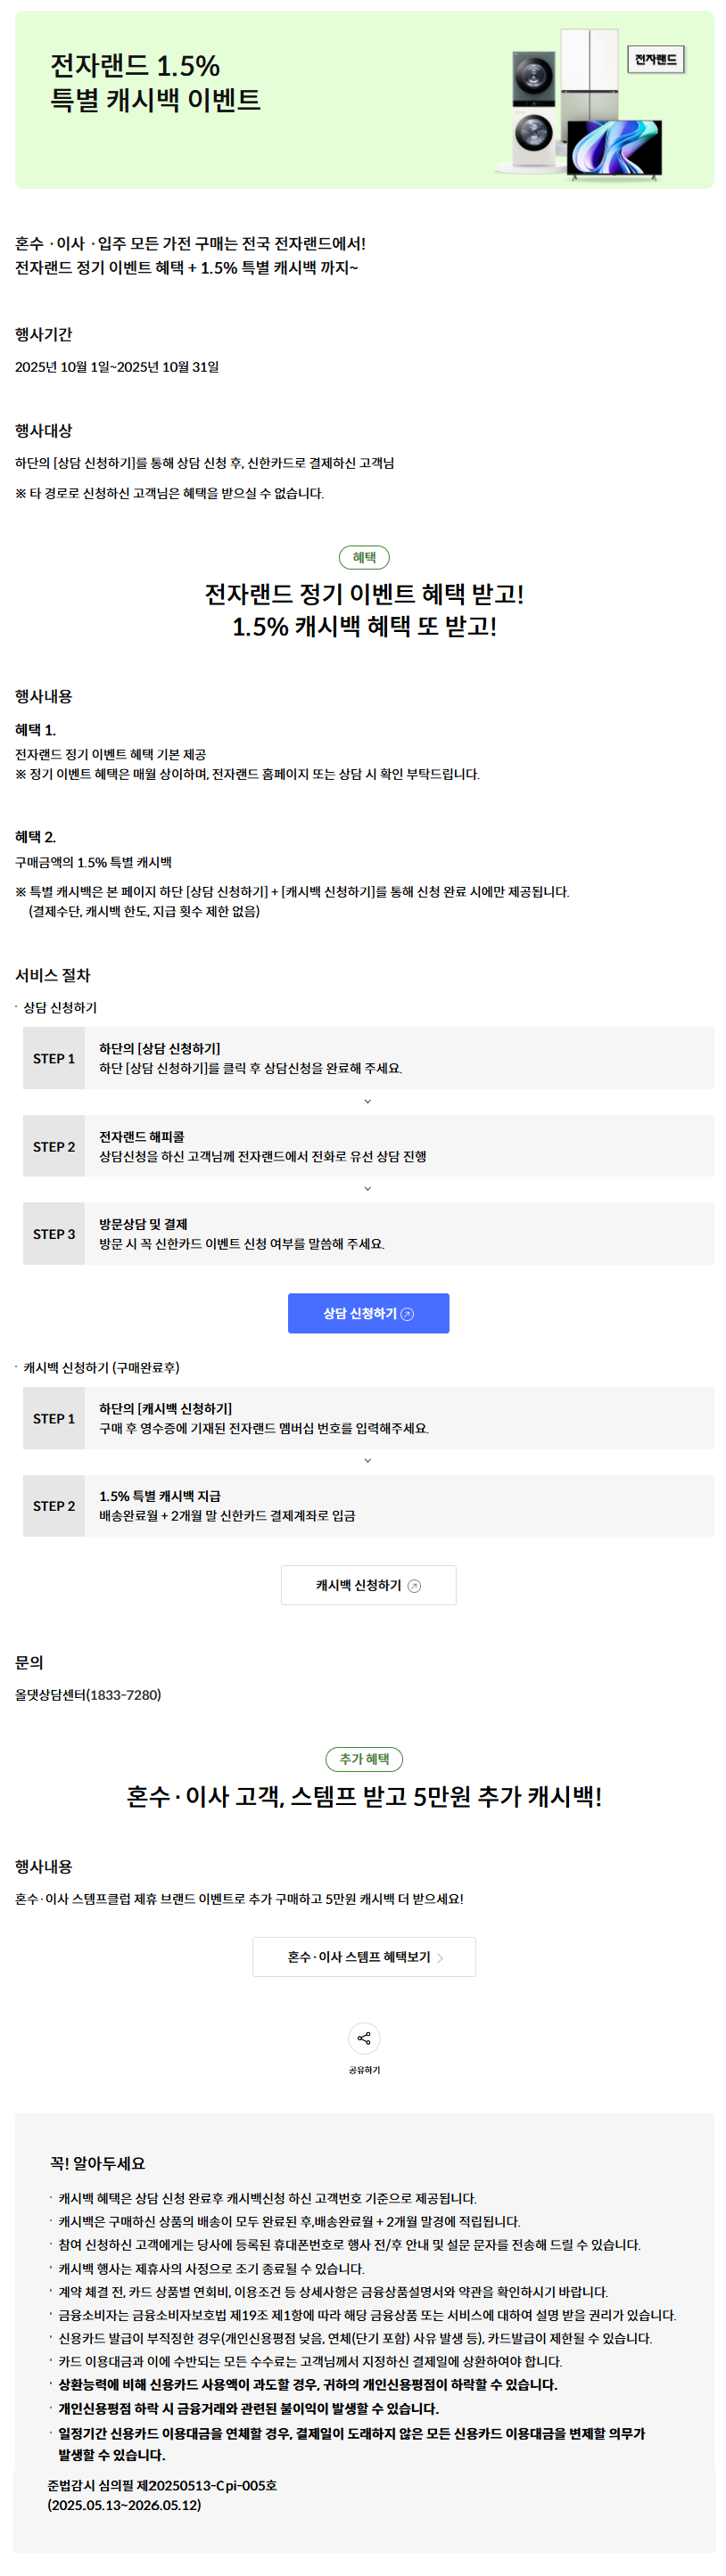Click the TV image in the banner
Viewport: 726px width, 2576px height.
(x=614, y=148)
